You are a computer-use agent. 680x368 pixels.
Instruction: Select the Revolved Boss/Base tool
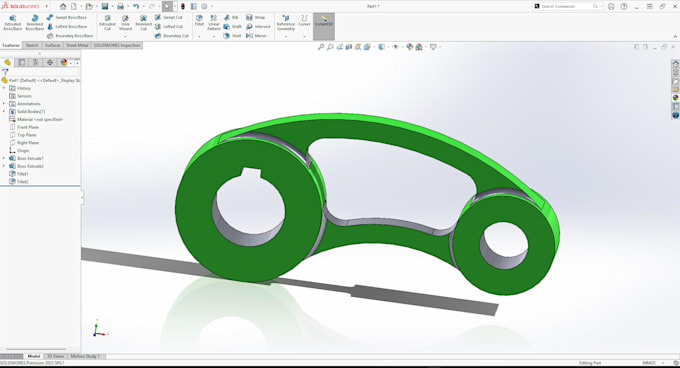point(34,23)
